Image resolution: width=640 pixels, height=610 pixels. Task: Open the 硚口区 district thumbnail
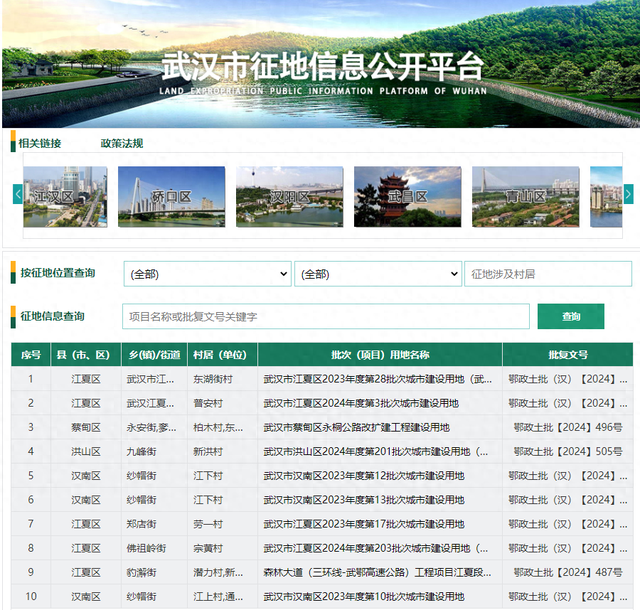[171, 197]
